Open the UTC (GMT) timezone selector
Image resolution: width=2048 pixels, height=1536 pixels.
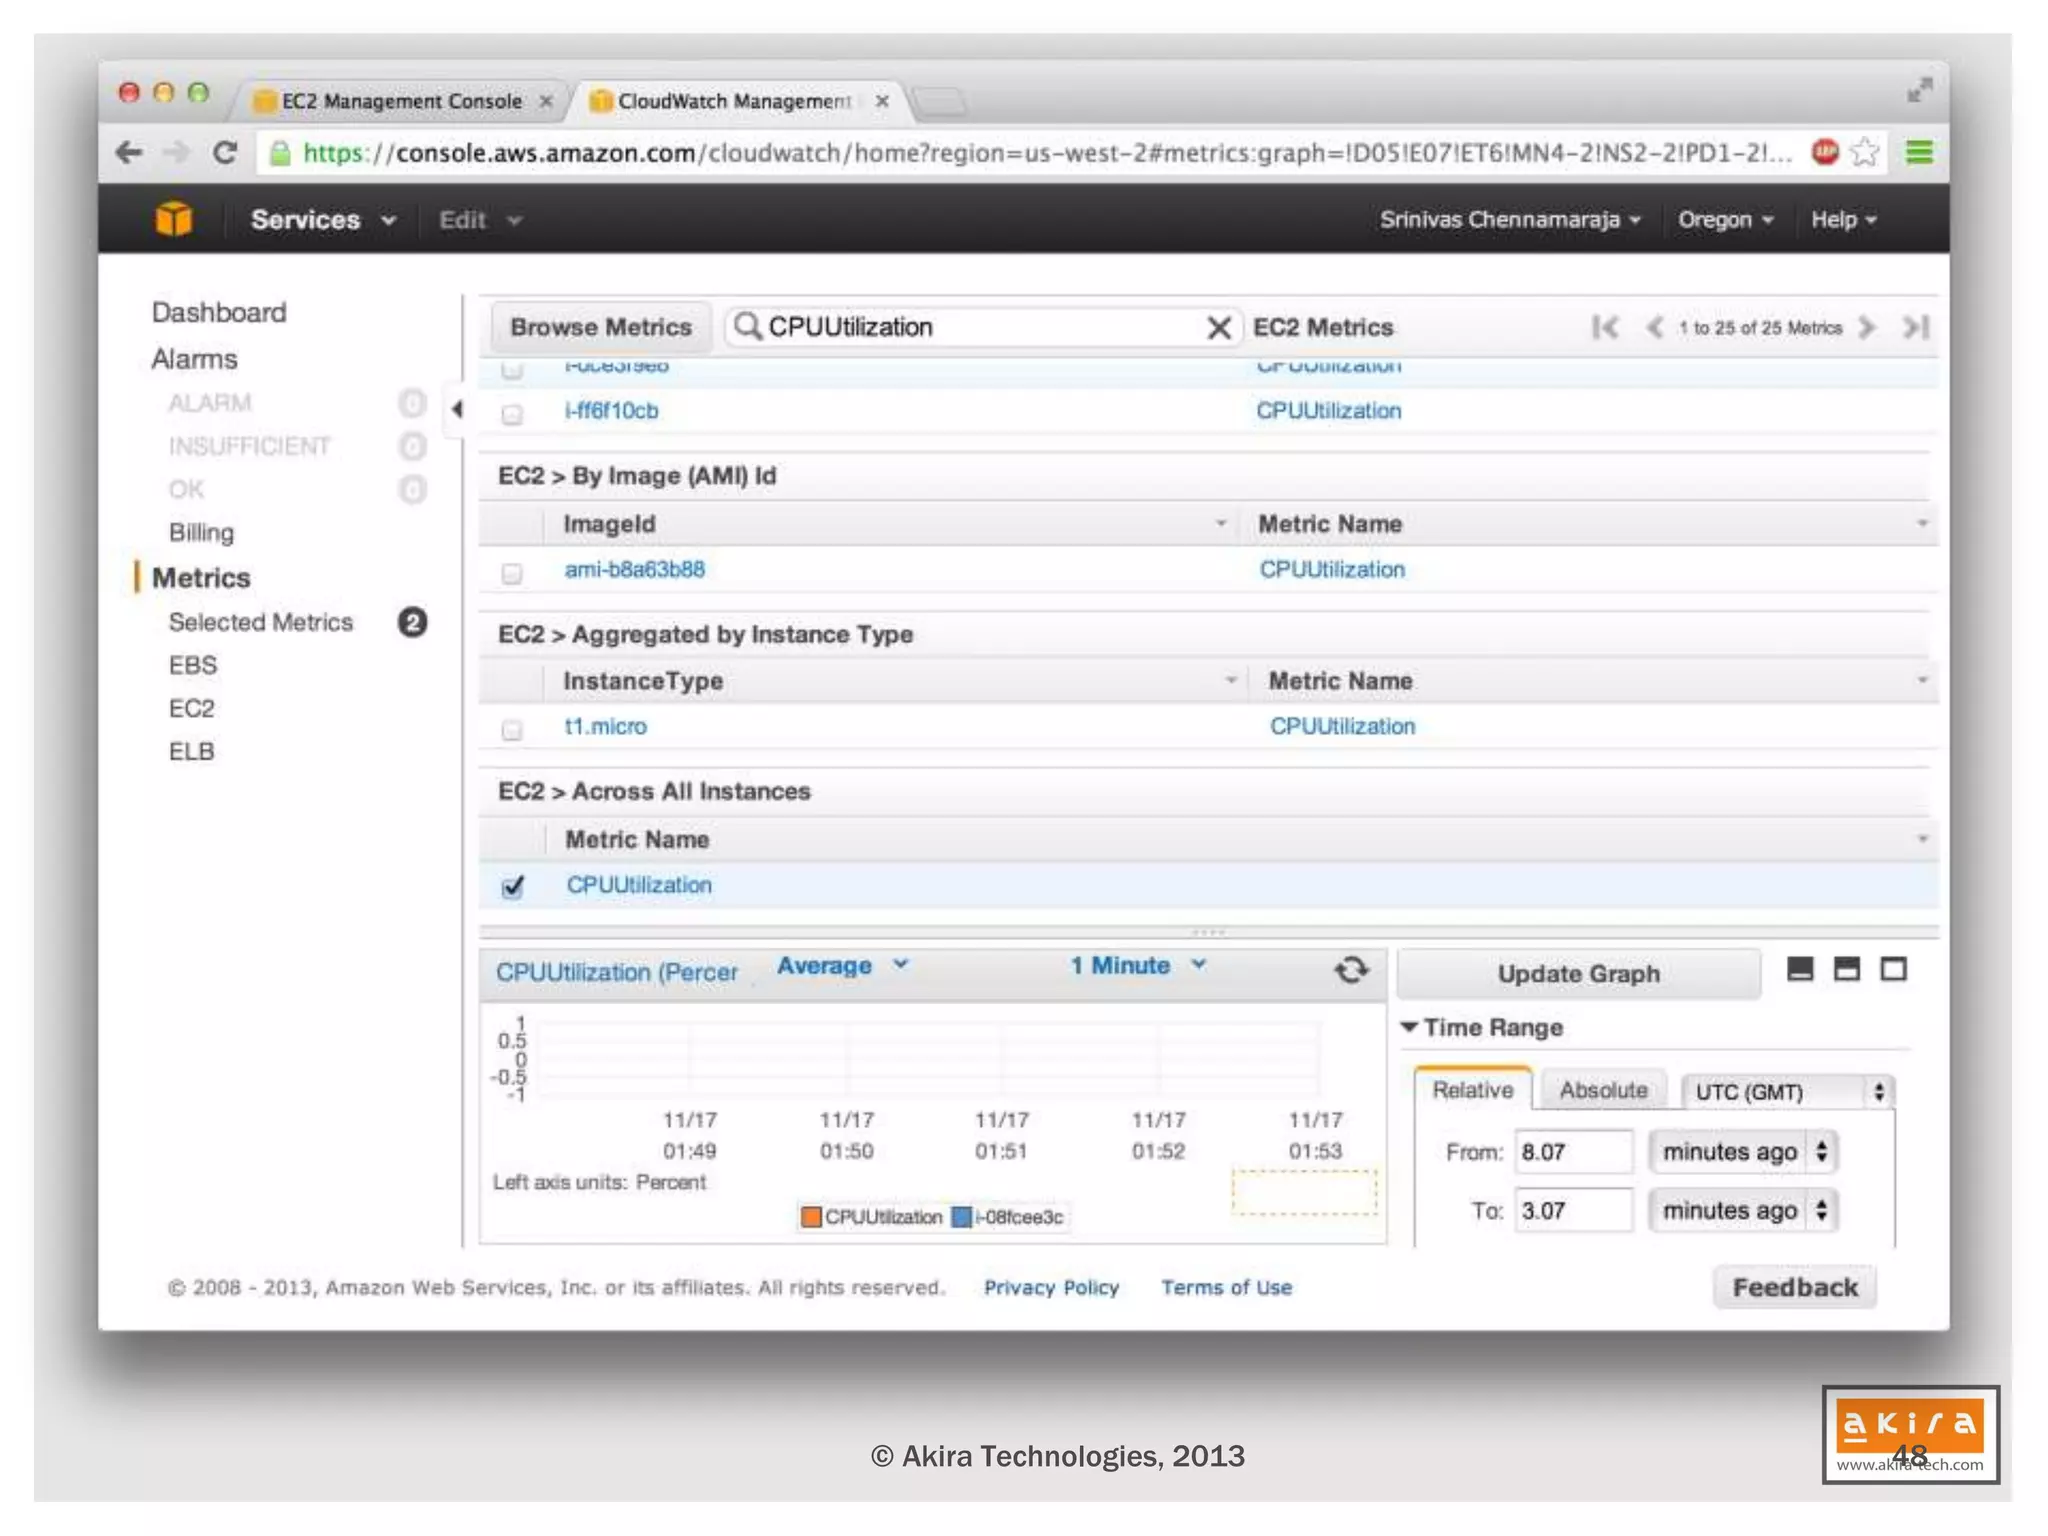(x=1788, y=1091)
